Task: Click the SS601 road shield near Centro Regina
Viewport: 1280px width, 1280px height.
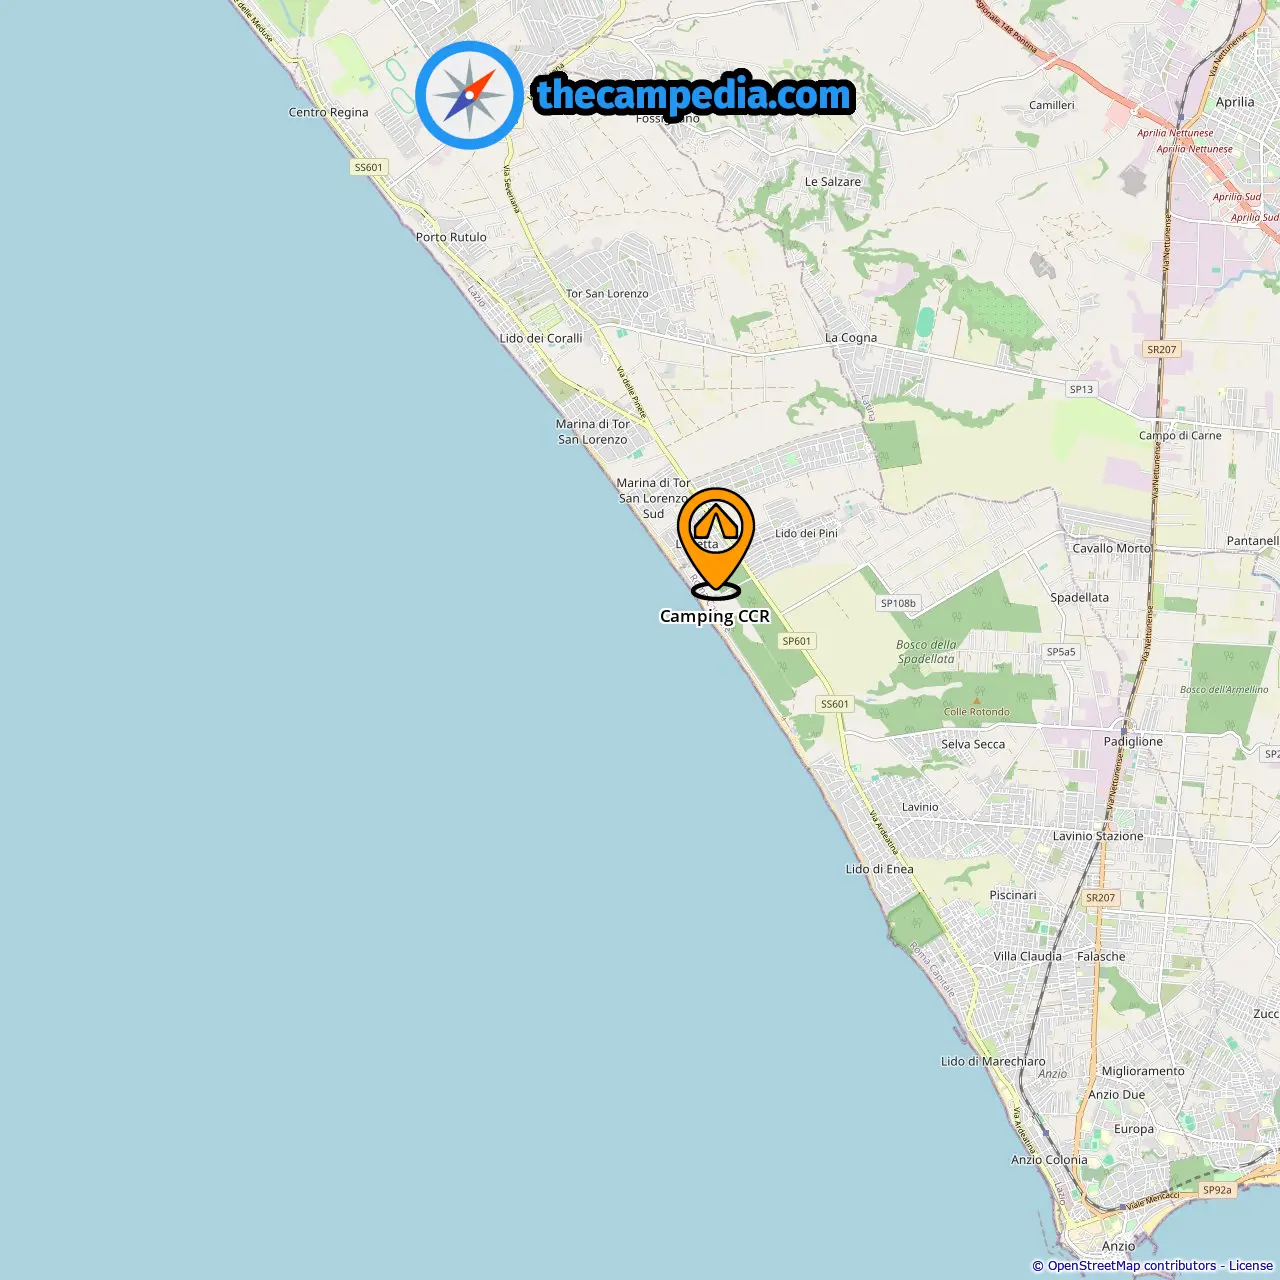Action: coord(369,167)
